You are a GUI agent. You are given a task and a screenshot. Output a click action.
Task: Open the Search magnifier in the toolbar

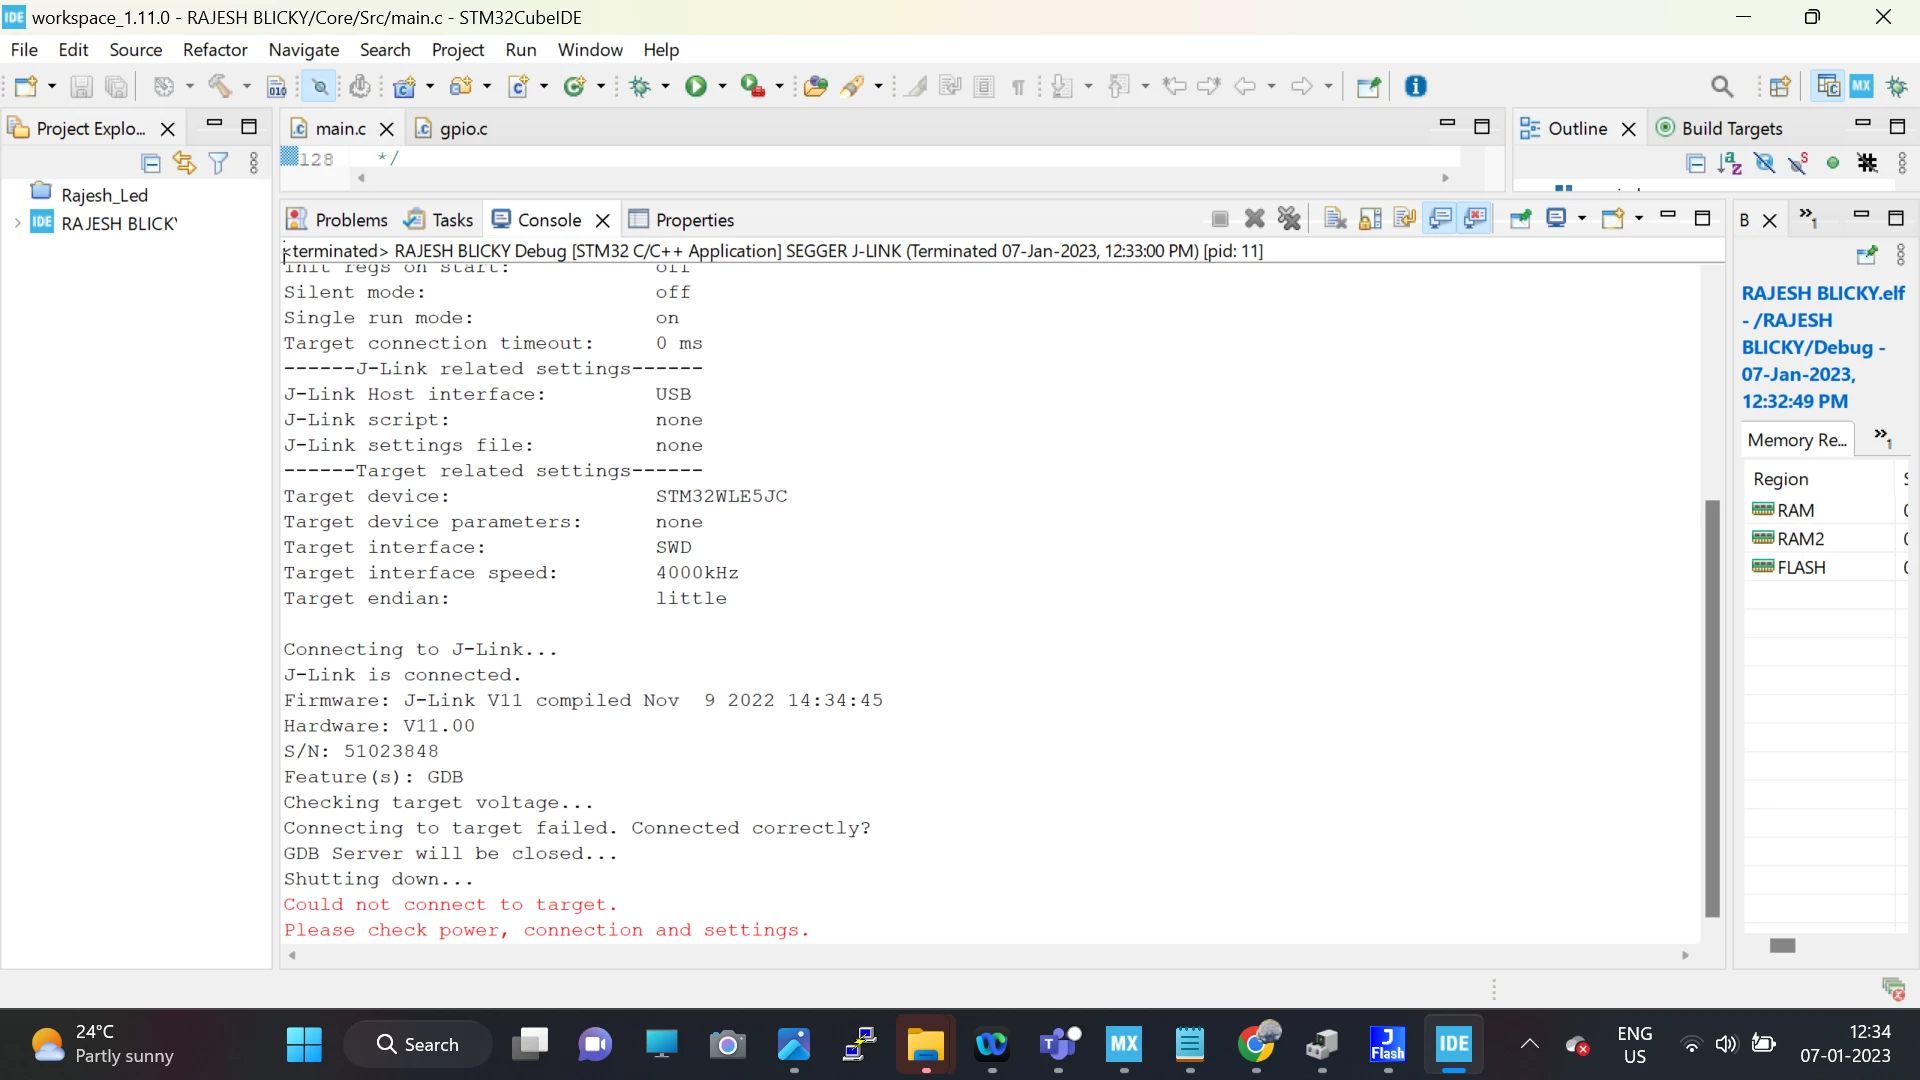tap(1722, 87)
